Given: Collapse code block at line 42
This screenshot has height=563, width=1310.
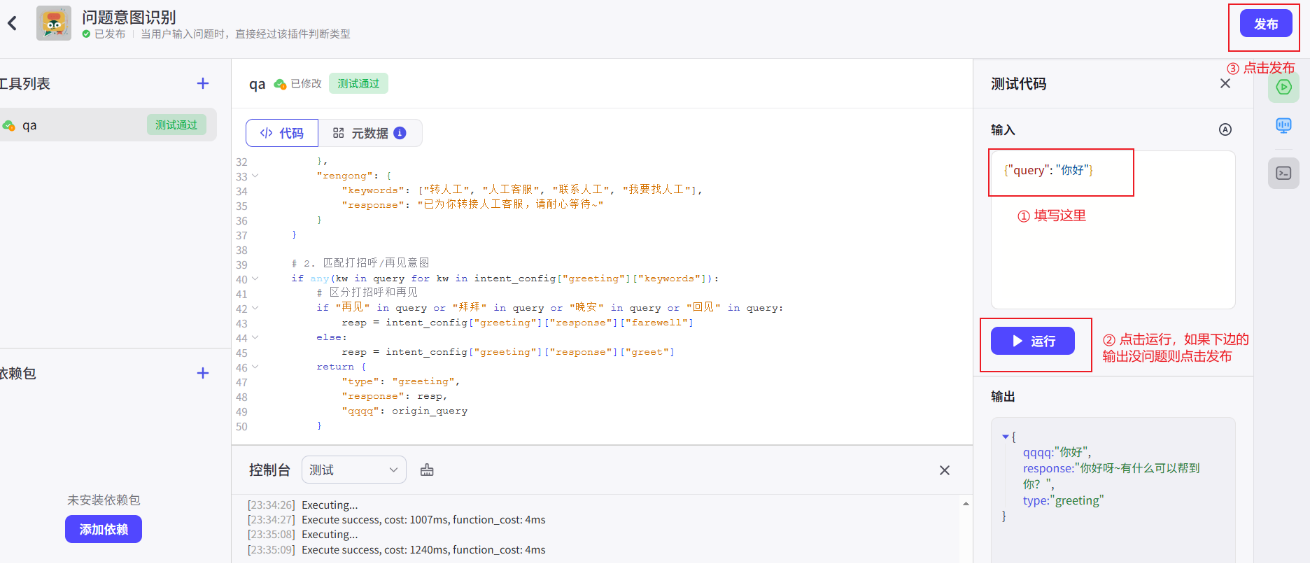Looking at the screenshot, I should [x=254, y=308].
